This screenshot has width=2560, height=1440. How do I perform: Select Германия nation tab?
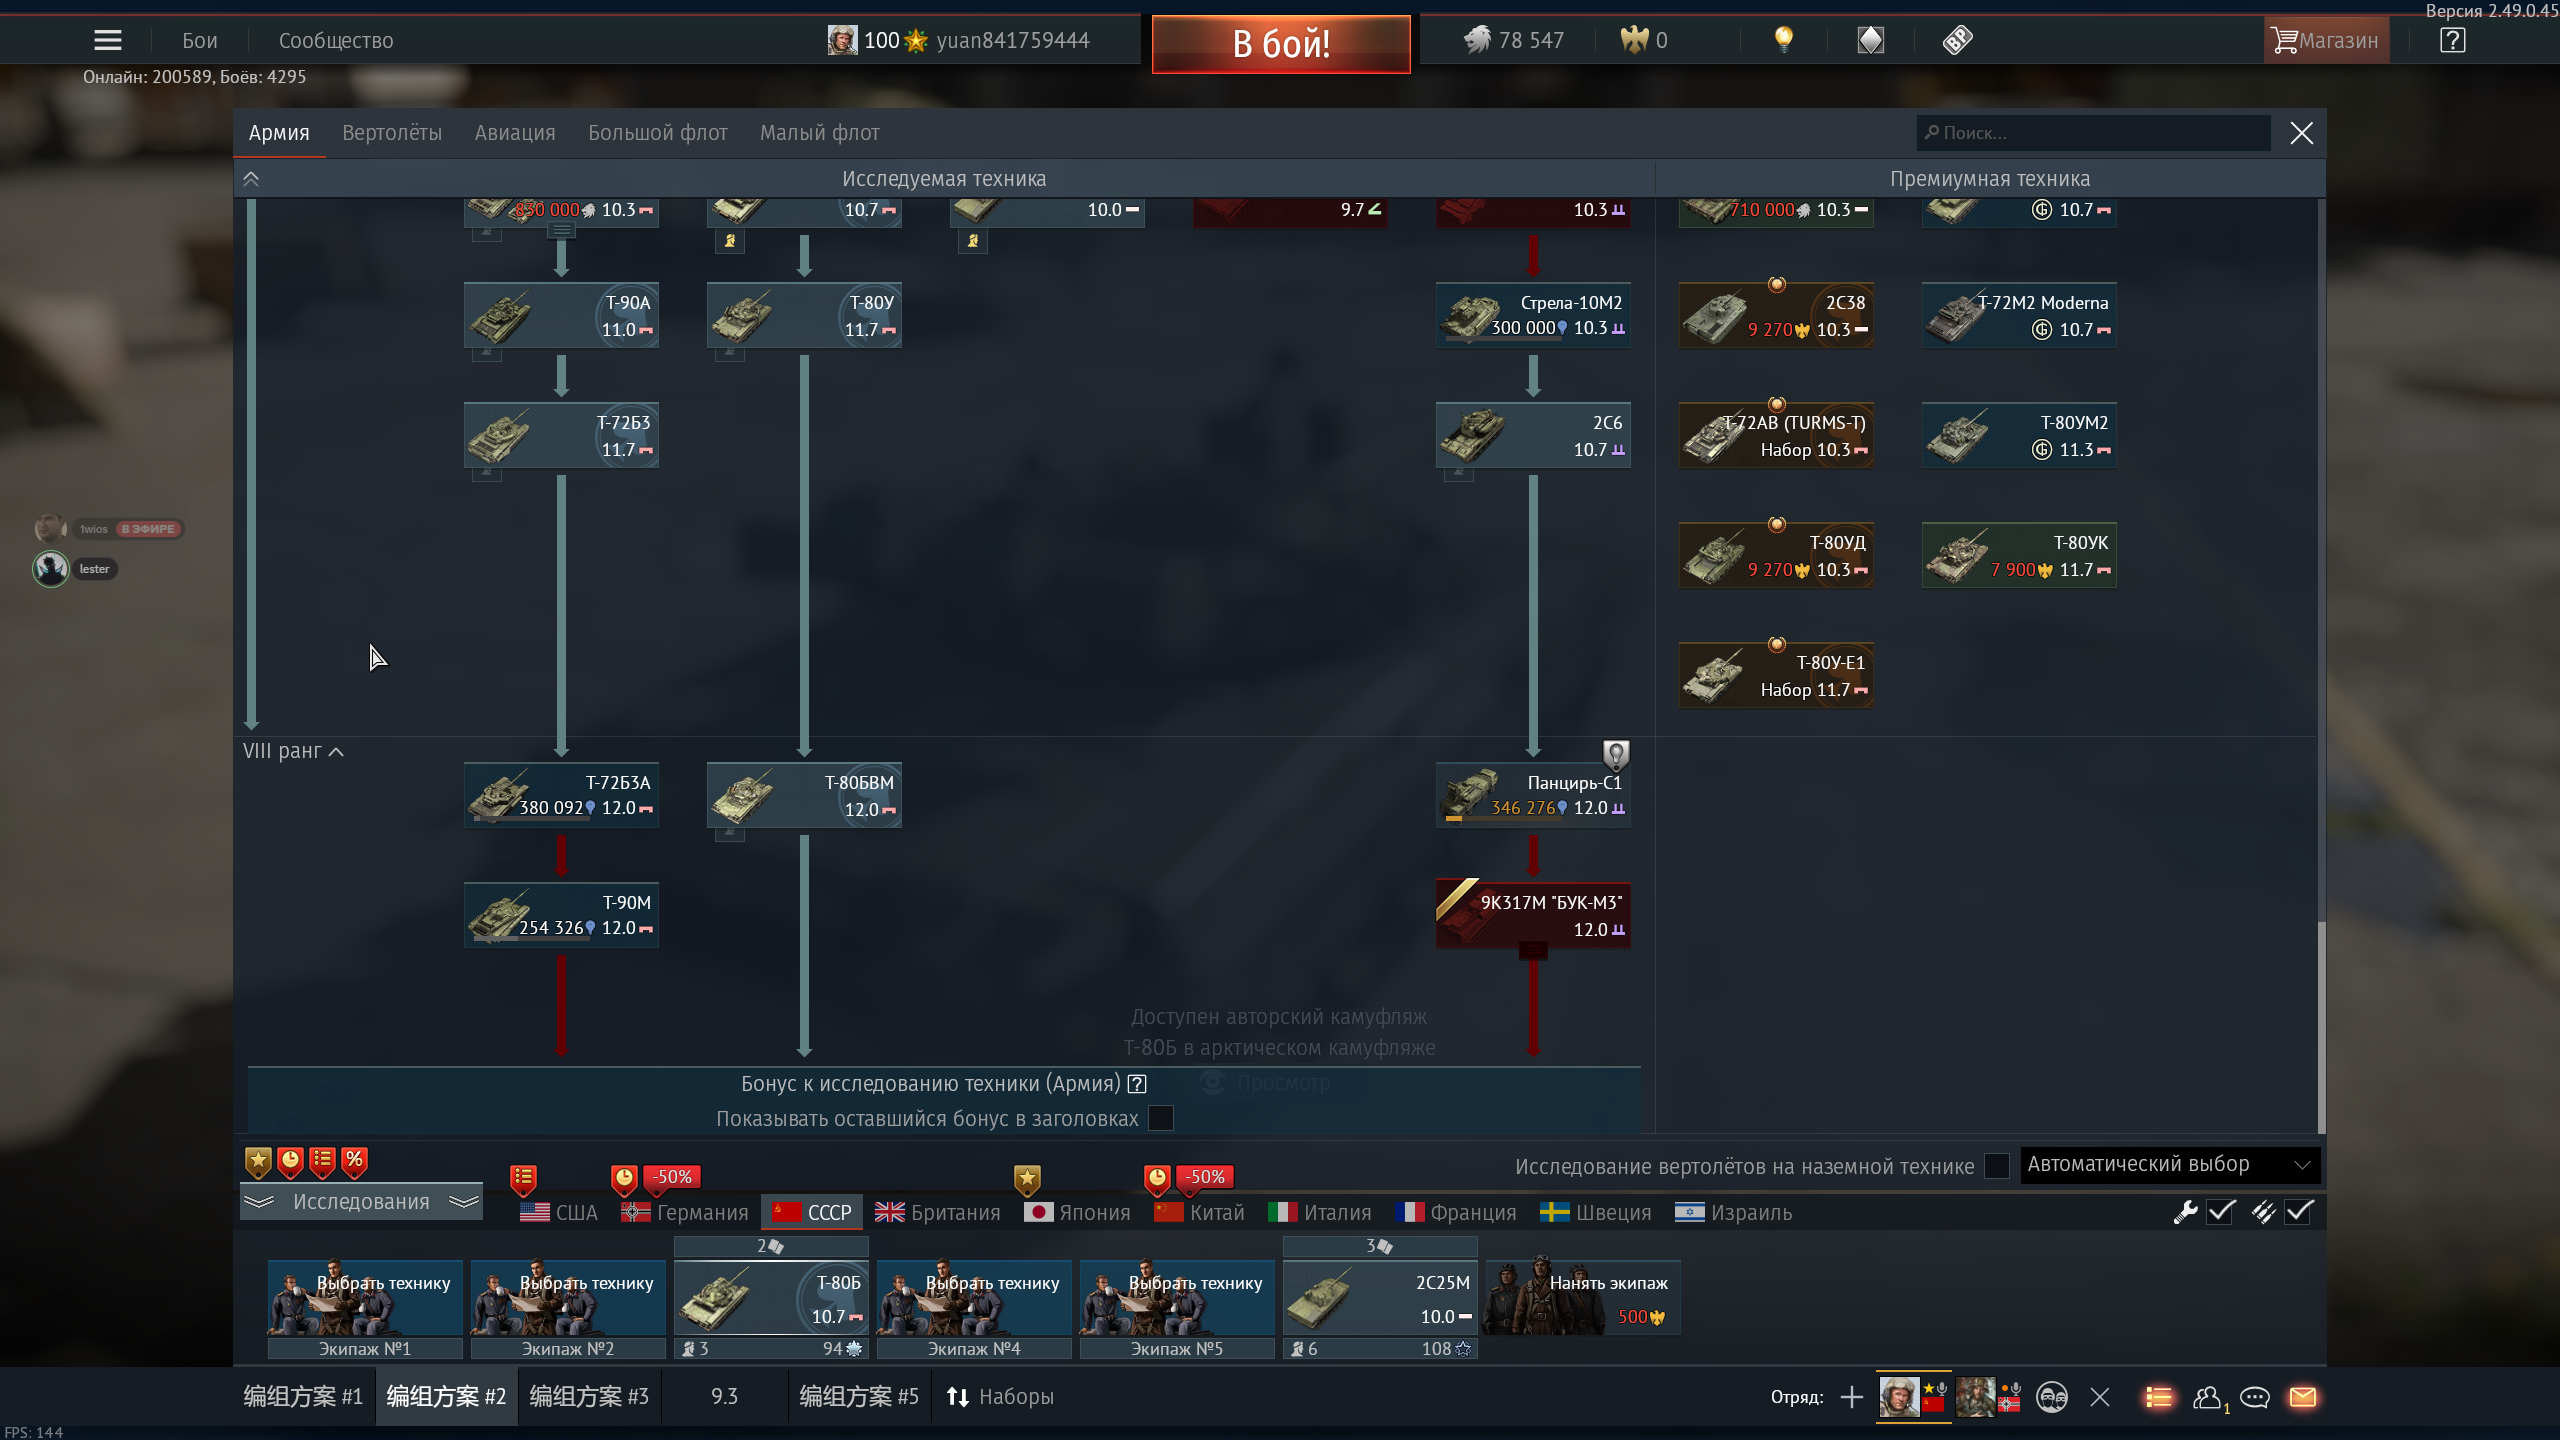685,1212
